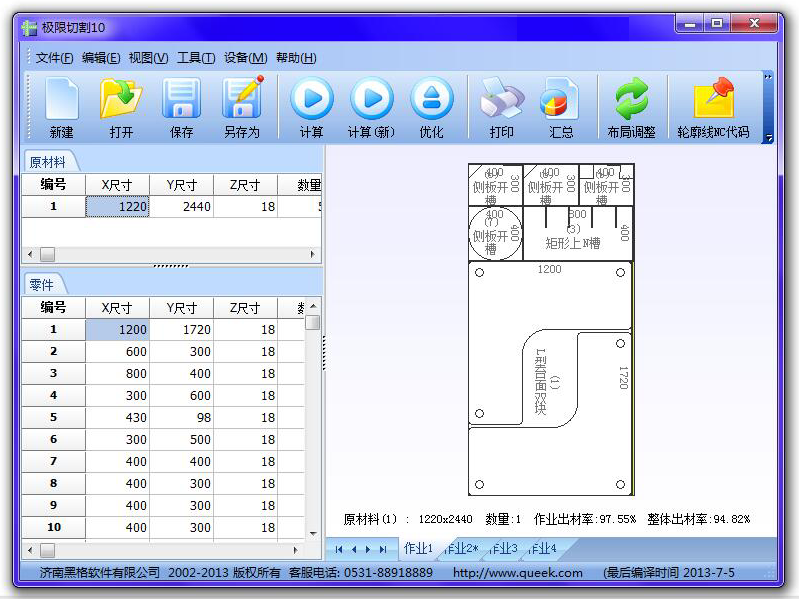Click the X尺寸 cell with 1220
Image resolution: width=800 pixels, height=600 pixels.
(118, 207)
